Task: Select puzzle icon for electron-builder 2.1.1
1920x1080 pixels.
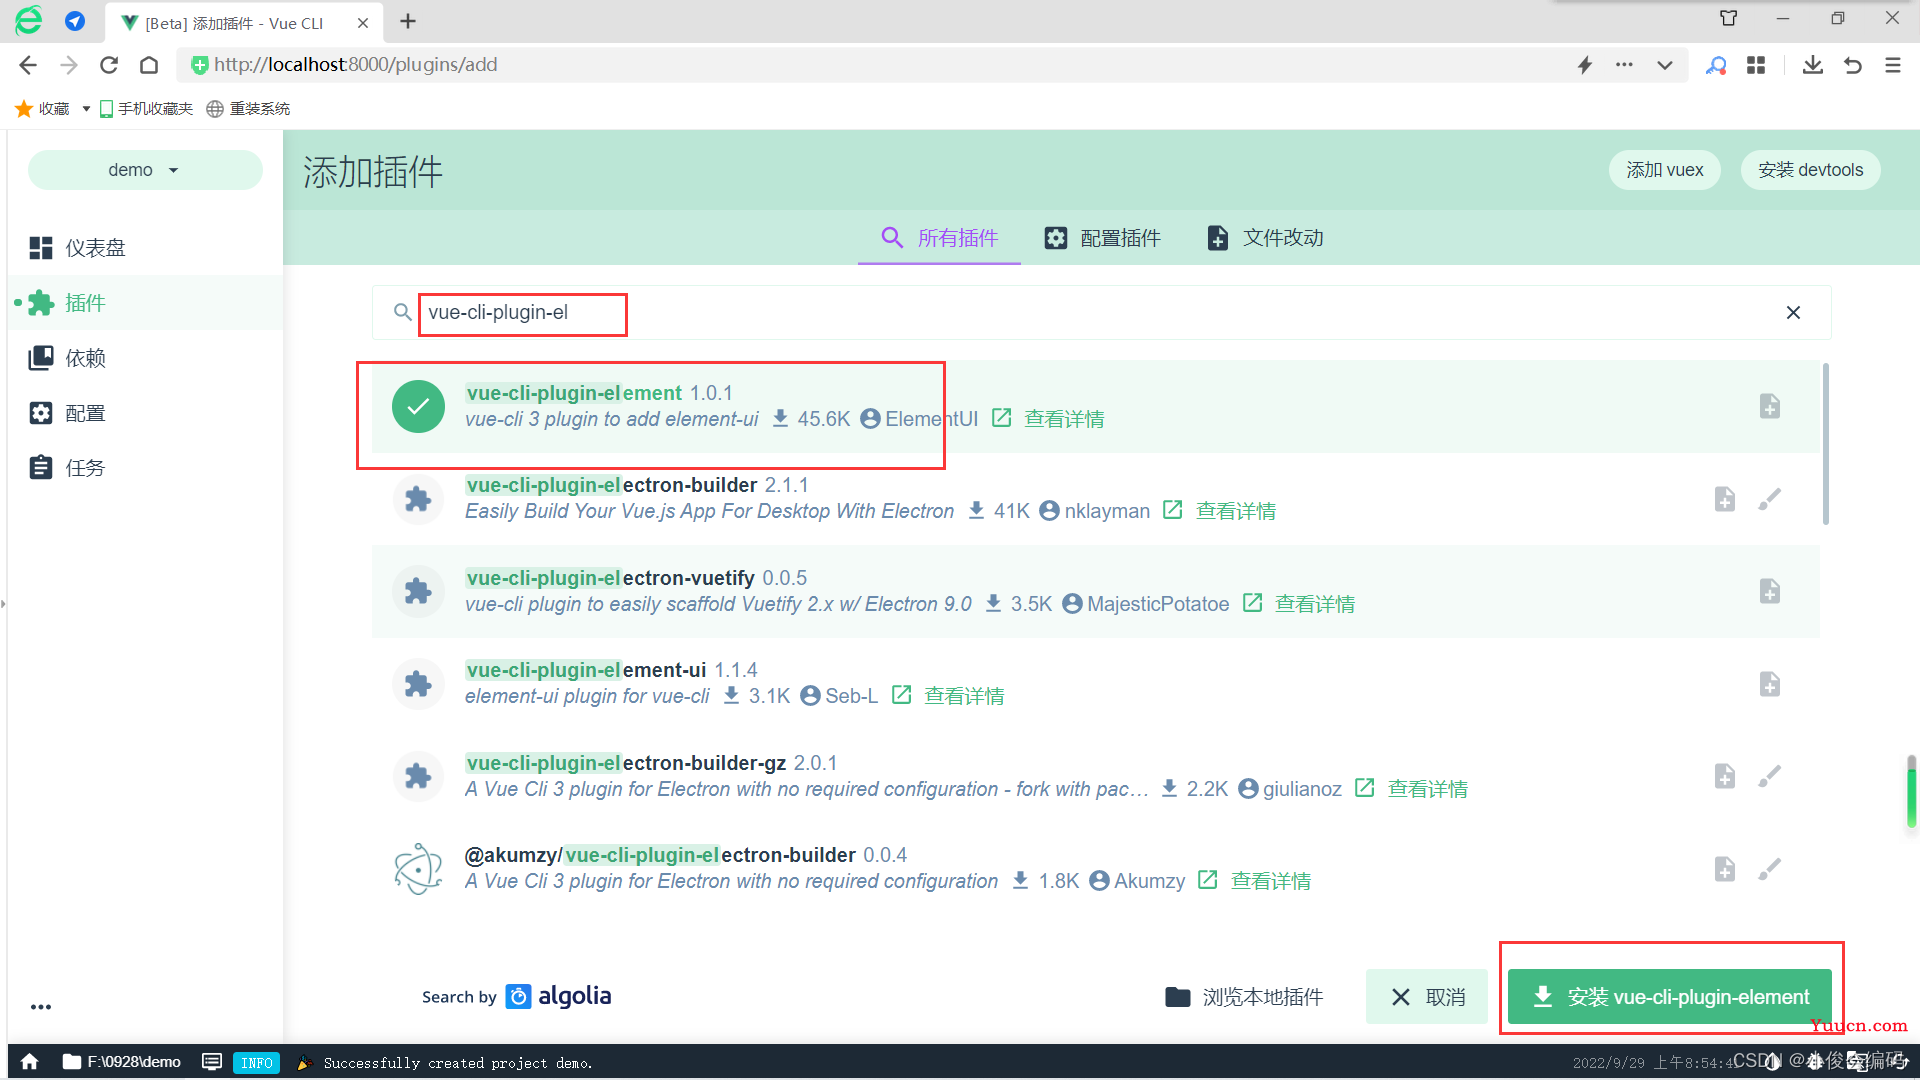Action: [418, 499]
